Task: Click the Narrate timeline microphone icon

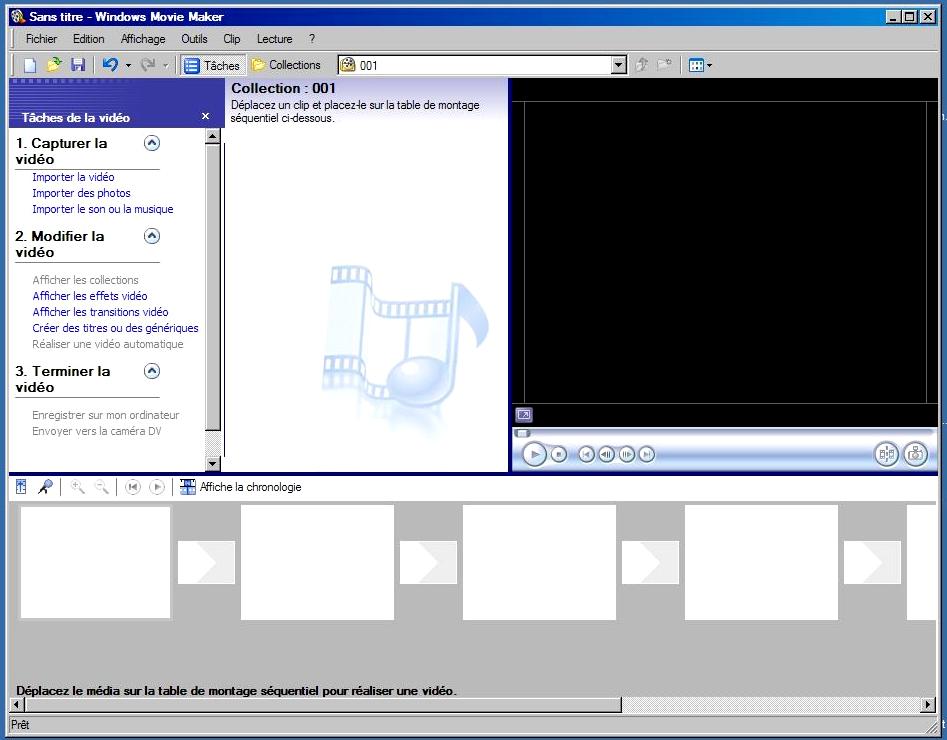Action: pyautogui.click(x=45, y=487)
